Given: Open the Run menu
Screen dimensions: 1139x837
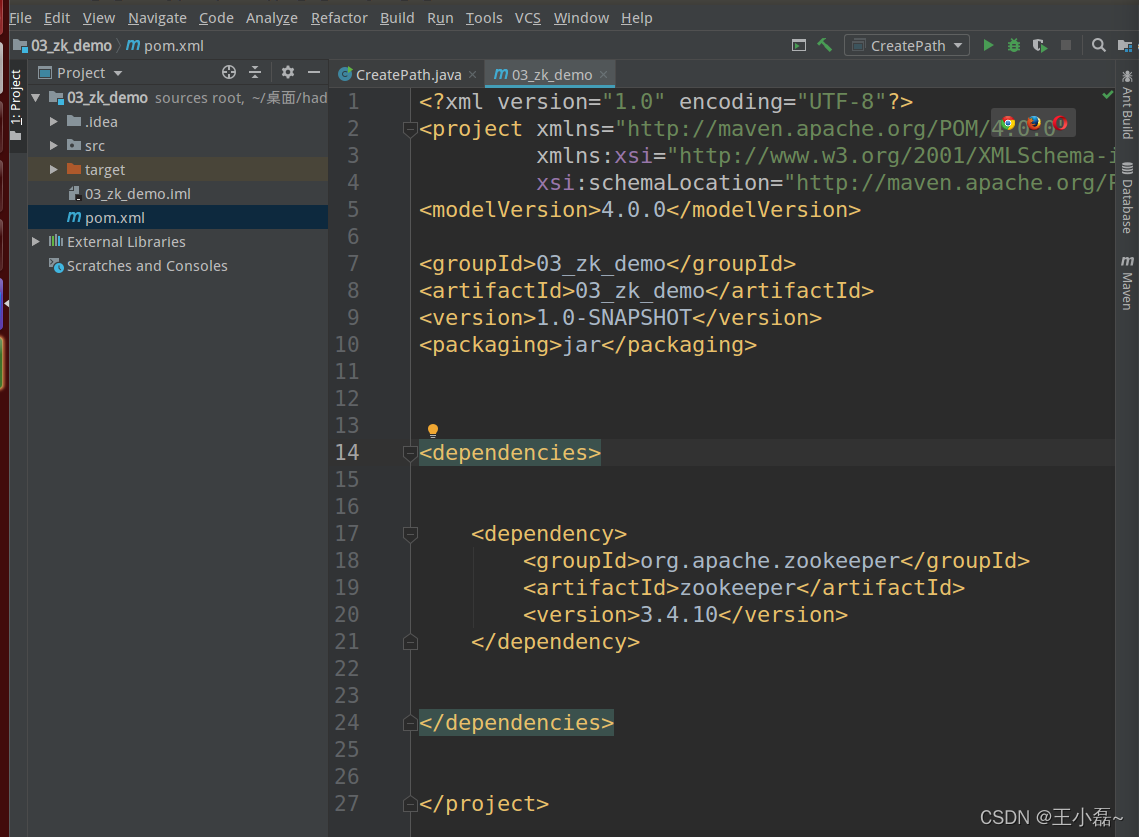Looking at the screenshot, I should [440, 17].
